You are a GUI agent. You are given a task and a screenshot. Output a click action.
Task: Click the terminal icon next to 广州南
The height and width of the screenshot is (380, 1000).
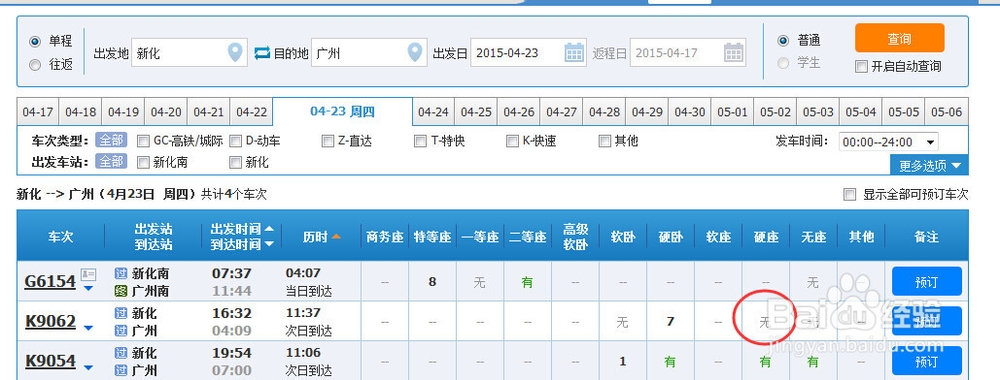(121, 291)
